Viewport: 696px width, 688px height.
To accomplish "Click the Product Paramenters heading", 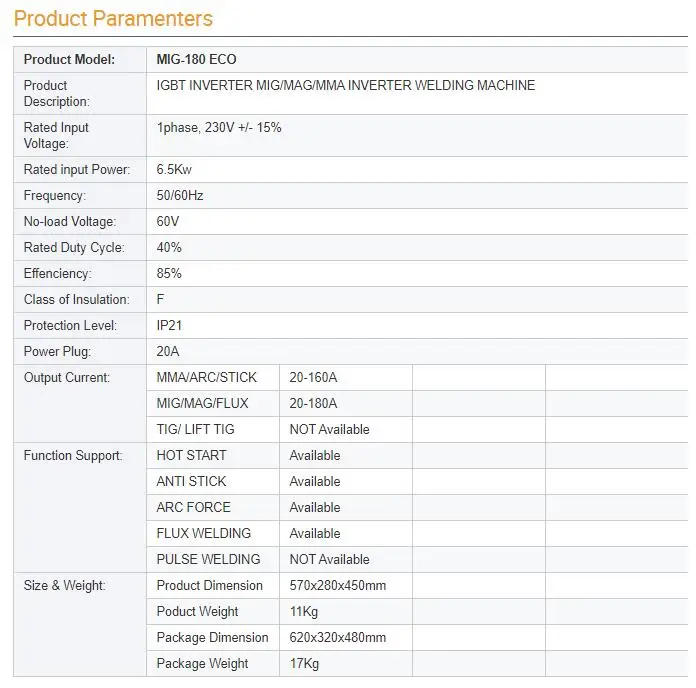I will (x=113, y=19).
